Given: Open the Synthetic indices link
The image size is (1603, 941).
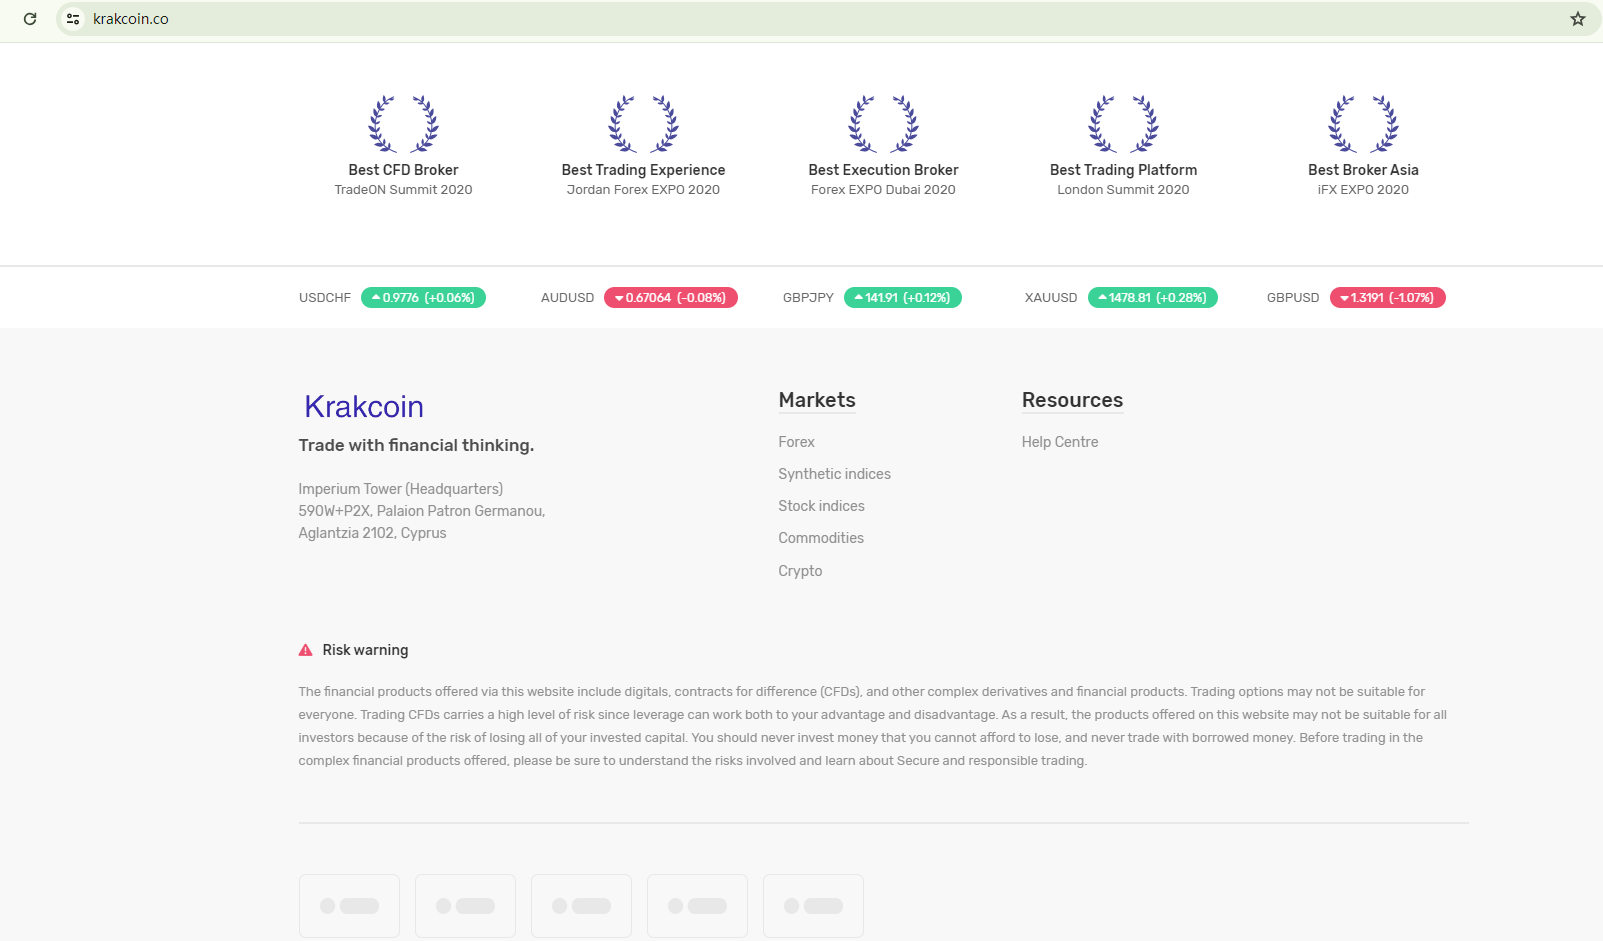Looking at the screenshot, I should [834, 474].
